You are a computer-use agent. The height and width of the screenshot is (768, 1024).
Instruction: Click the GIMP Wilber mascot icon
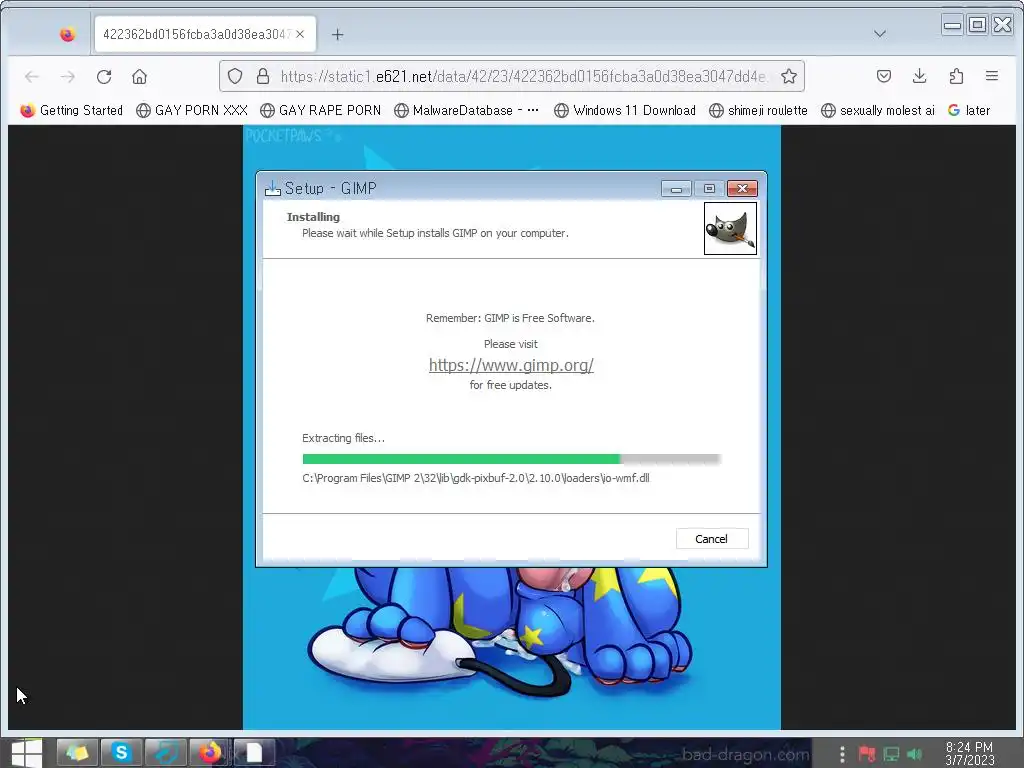[730, 228]
